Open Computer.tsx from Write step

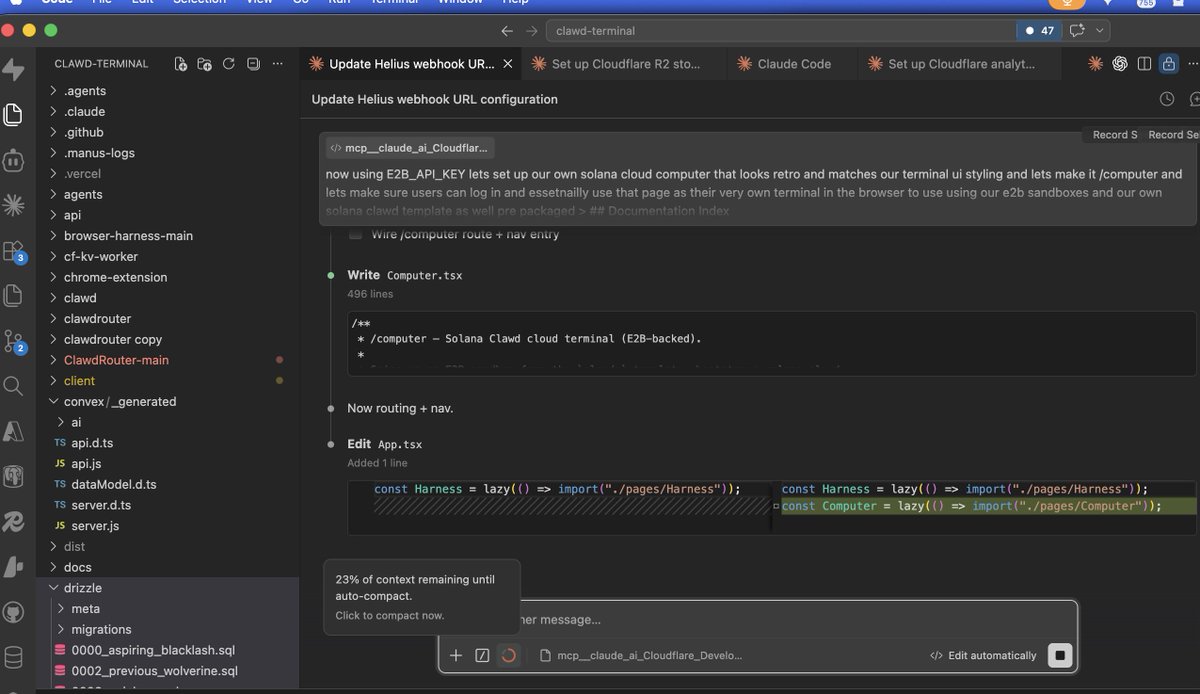[424, 275]
